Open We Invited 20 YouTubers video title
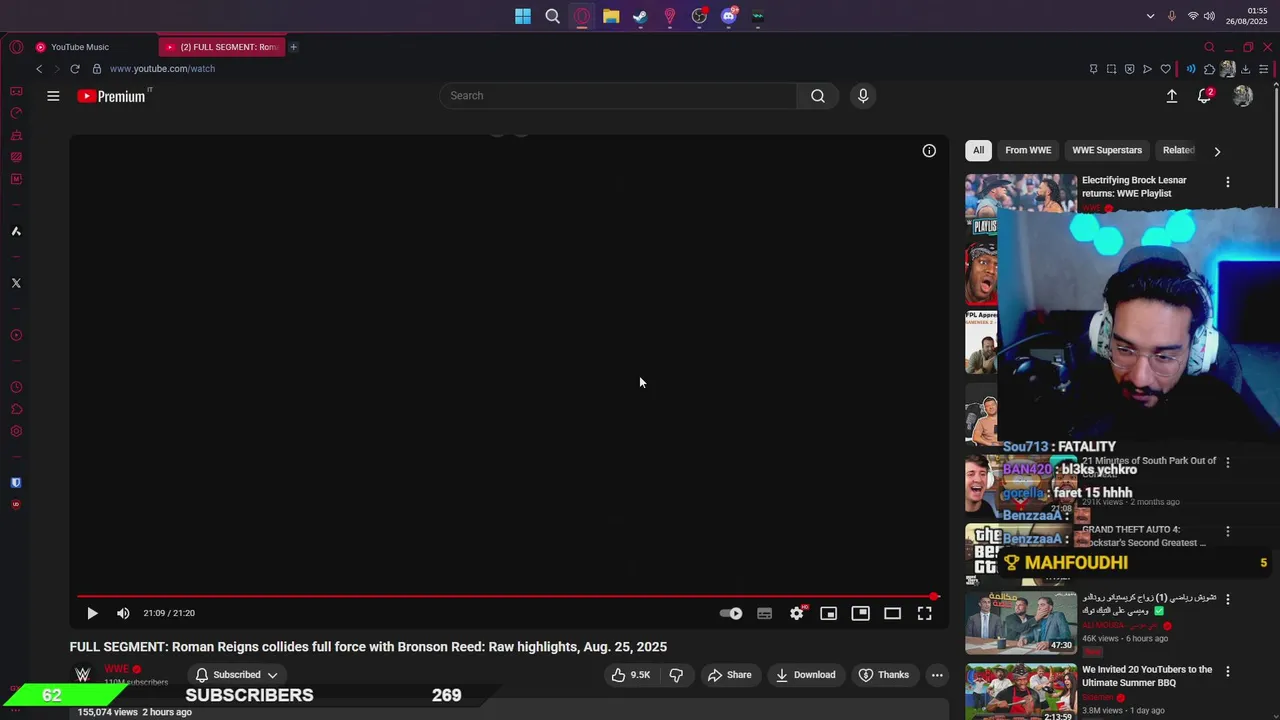1280x720 pixels. (x=1147, y=676)
